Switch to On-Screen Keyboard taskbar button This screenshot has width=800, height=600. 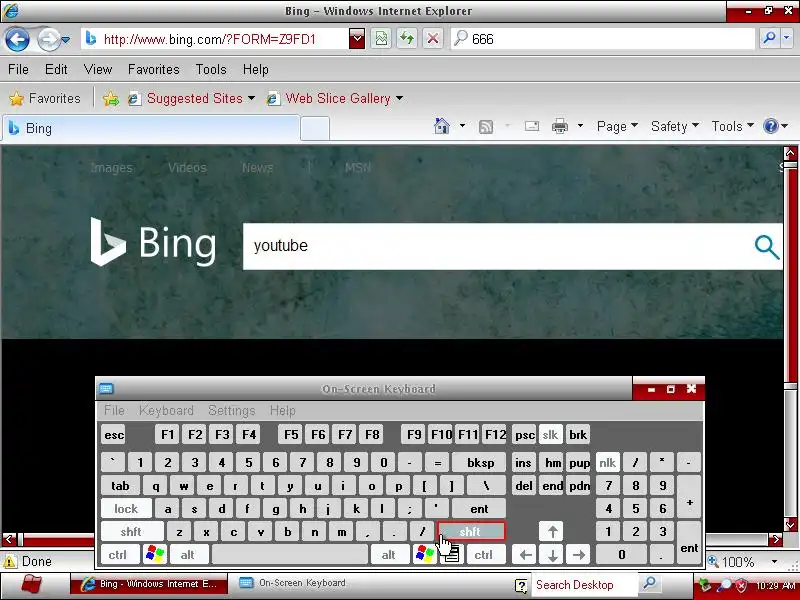(294, 583)
